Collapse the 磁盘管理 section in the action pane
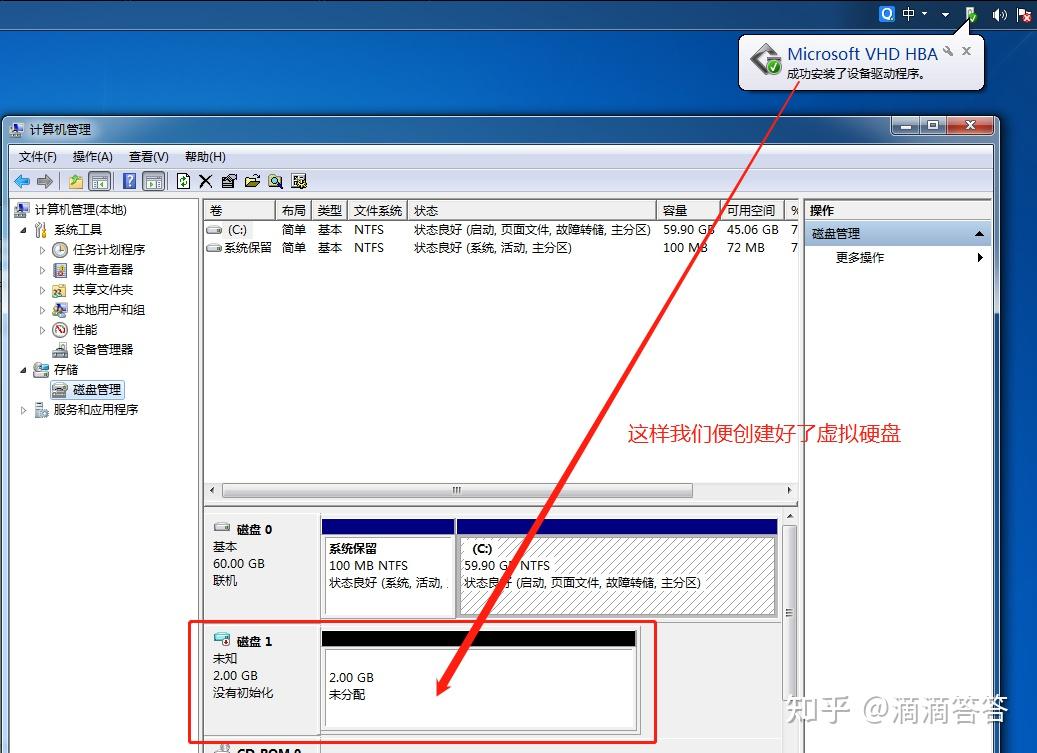 (x=979, y=232)
